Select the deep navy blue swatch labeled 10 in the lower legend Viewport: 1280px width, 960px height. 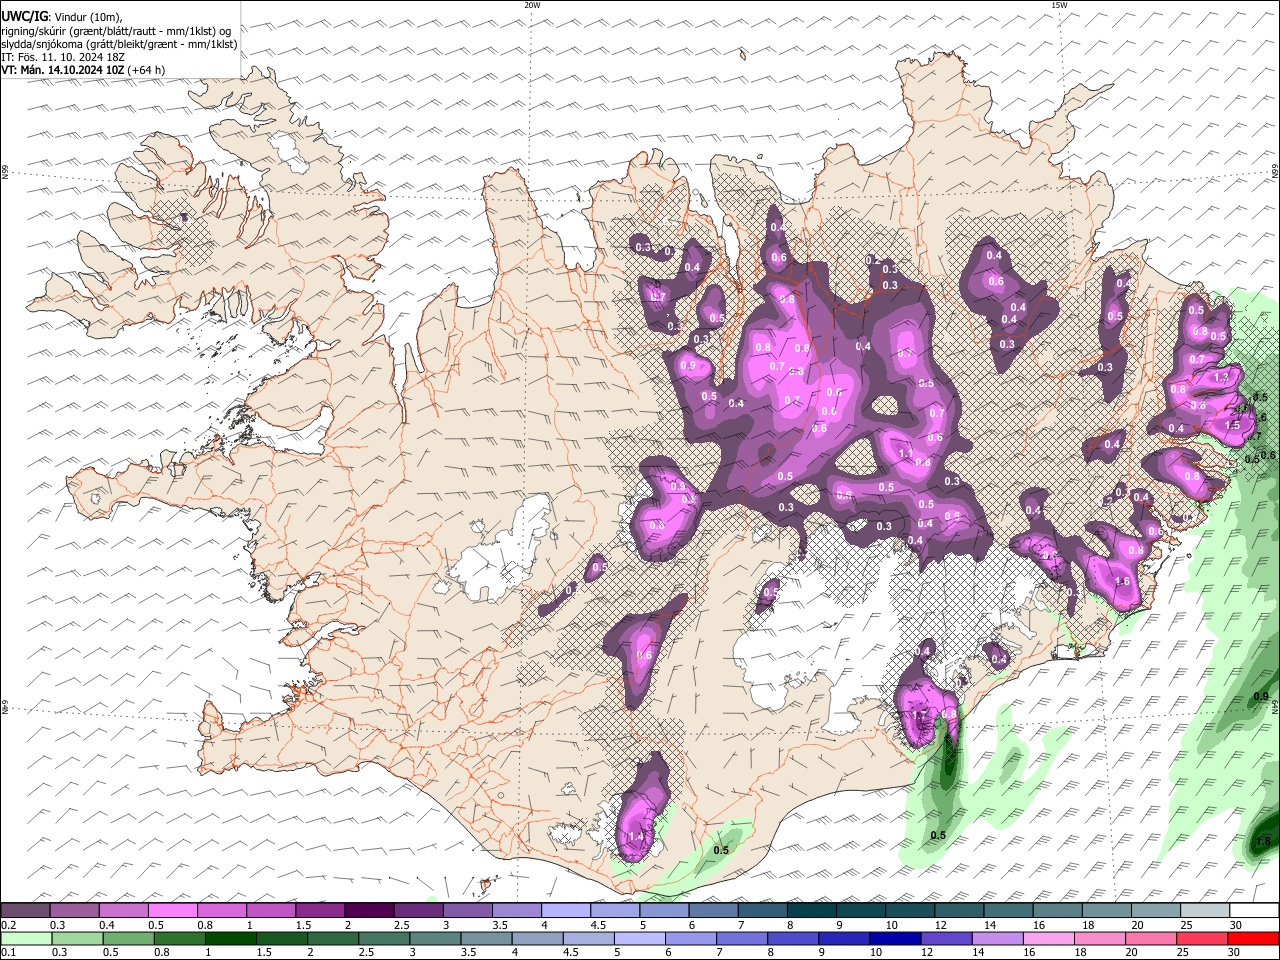(x=895, y=938)
